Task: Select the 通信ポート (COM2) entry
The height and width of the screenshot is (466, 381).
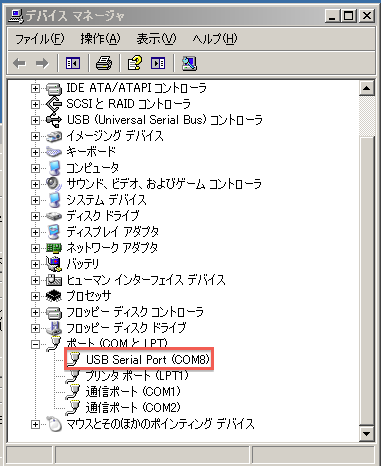Action: click(x=133, y=407)
